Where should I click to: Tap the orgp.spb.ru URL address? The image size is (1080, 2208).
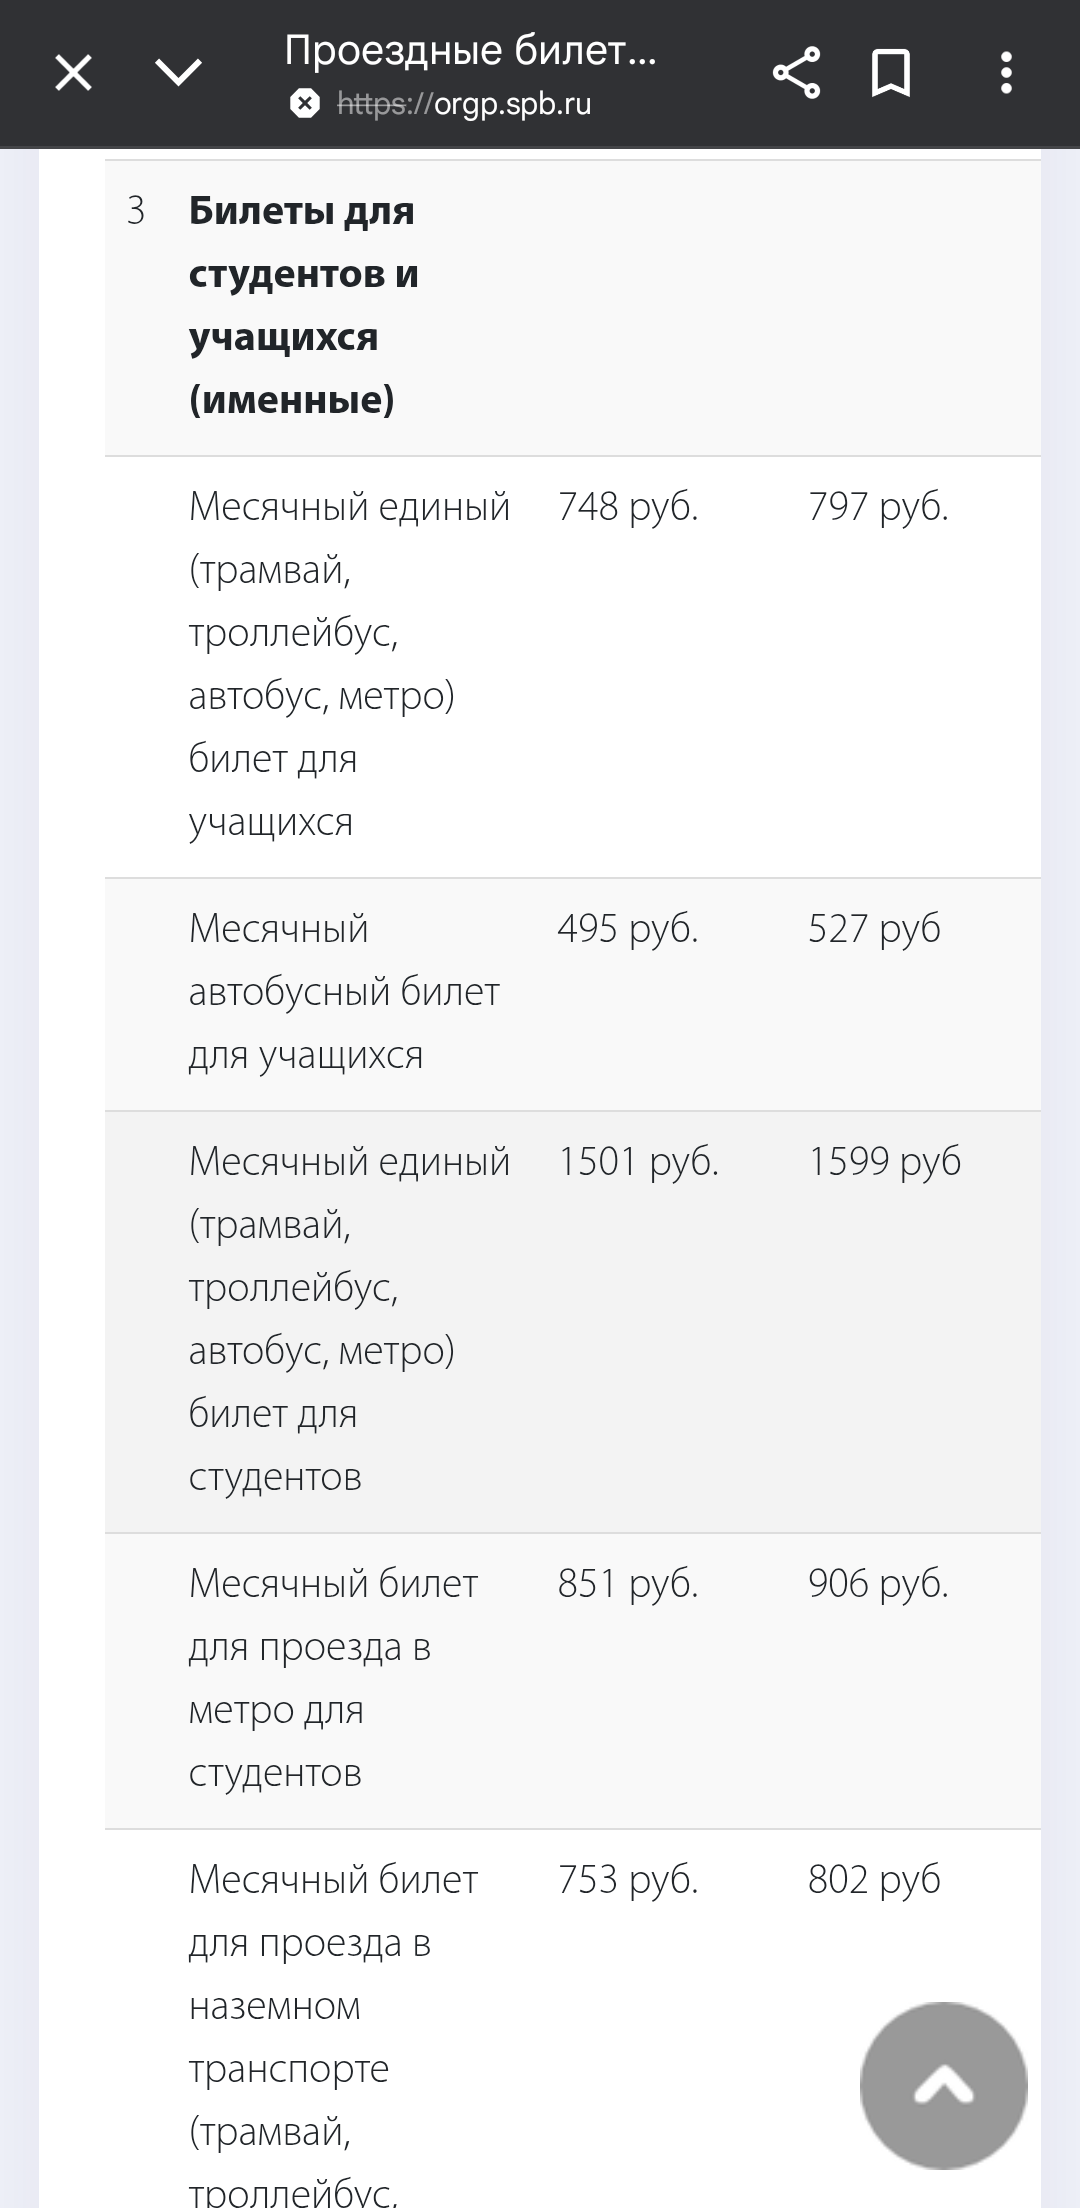click(465, 104)
